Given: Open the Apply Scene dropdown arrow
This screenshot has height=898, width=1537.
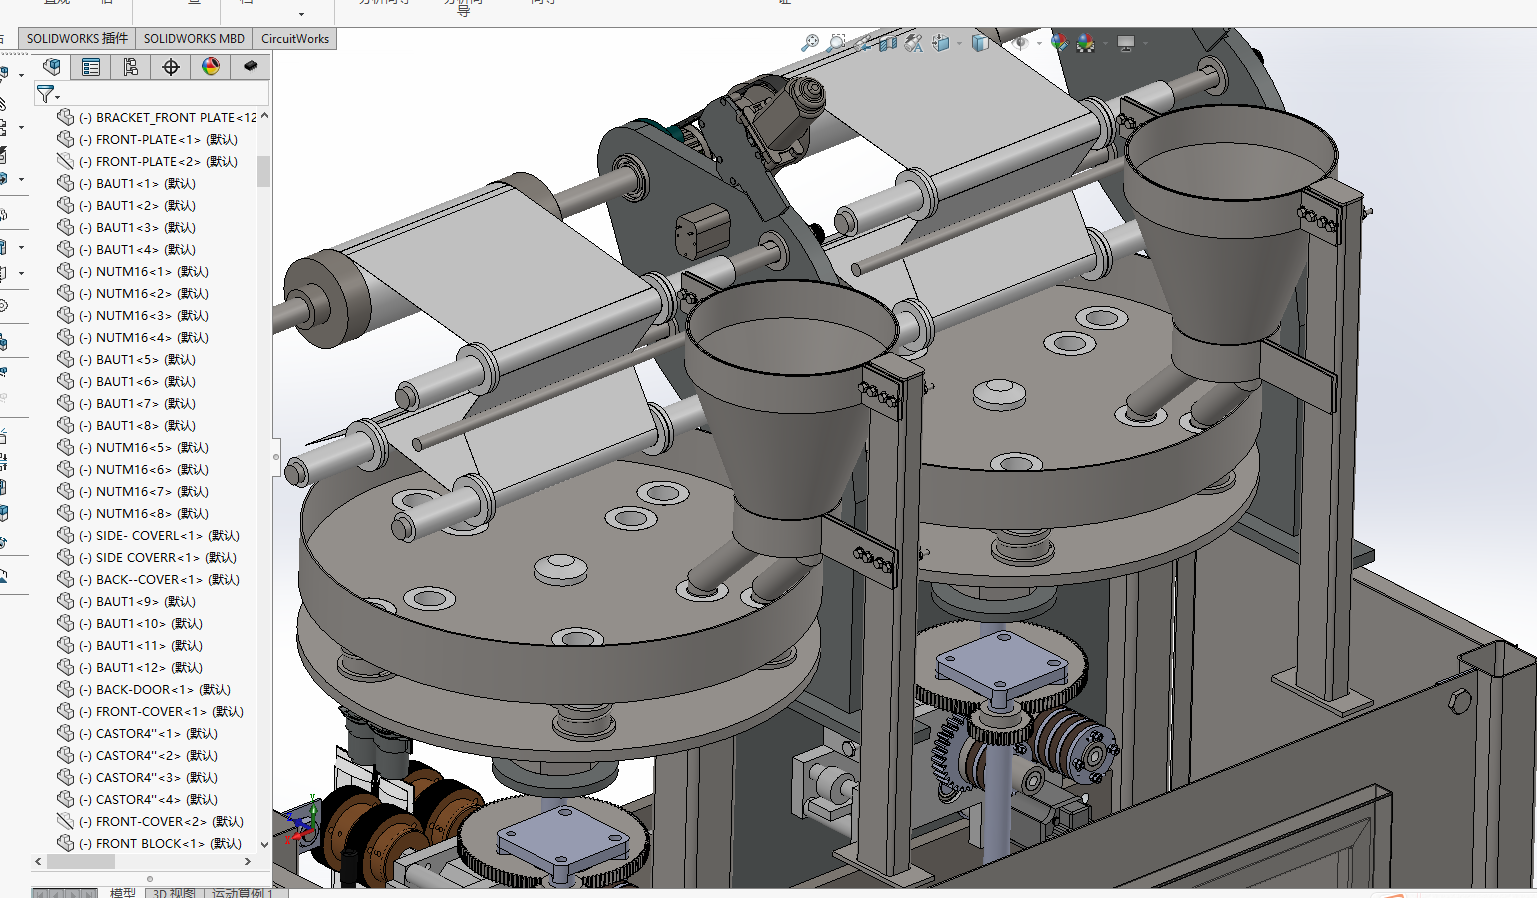Looking at the screenshot, I should (x=1106, y=43).
